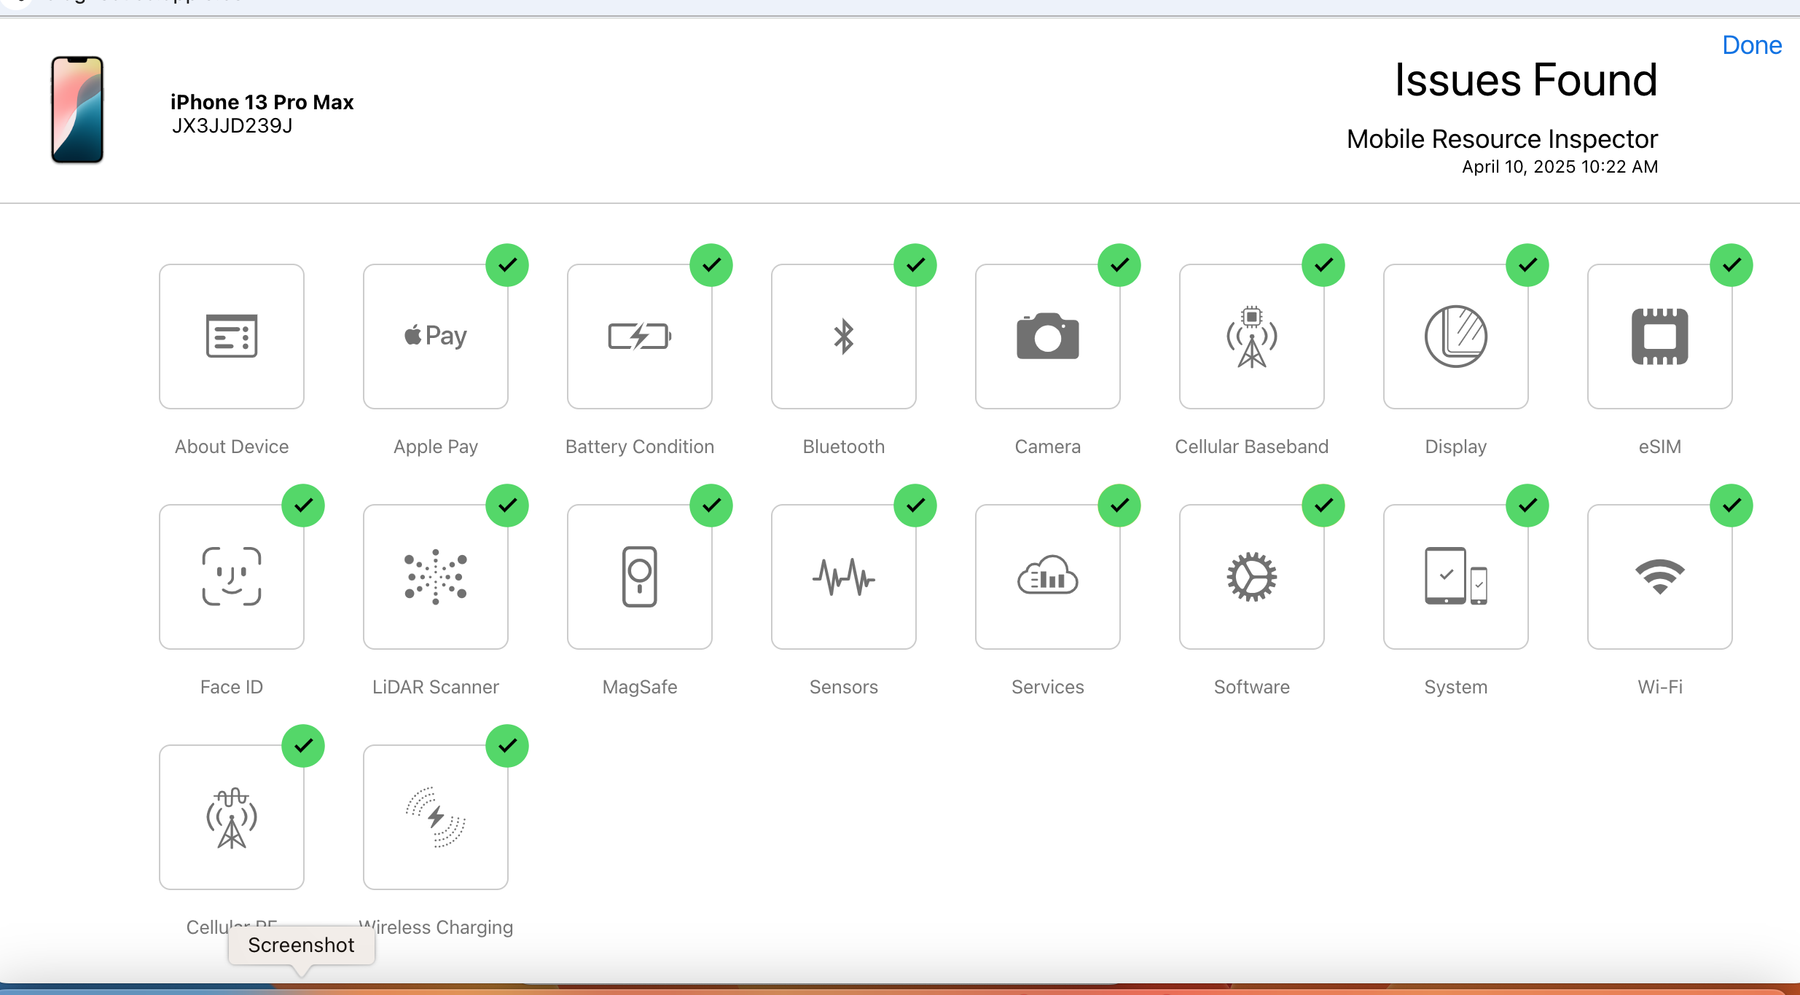The width and height of the screenshot is (1800, 995).
Task: Click the LiDAR Scanner label text
Action: click(435, 687)
